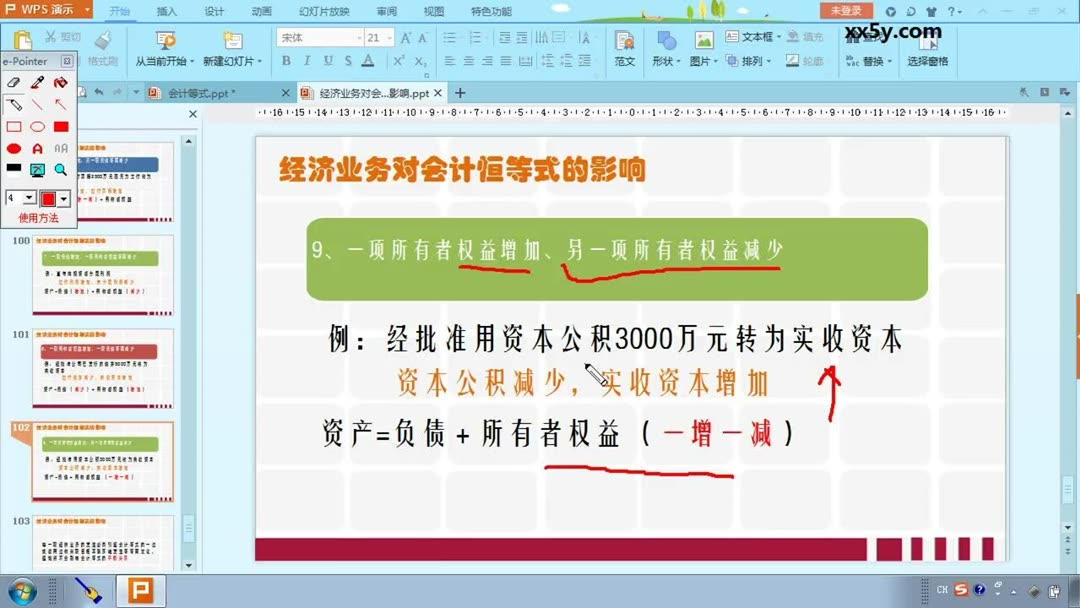Pick the ellipse drawing tool in e-Pointer
Screen dimensions: 1080x608
pyautogui.click(x=39, y=124)
